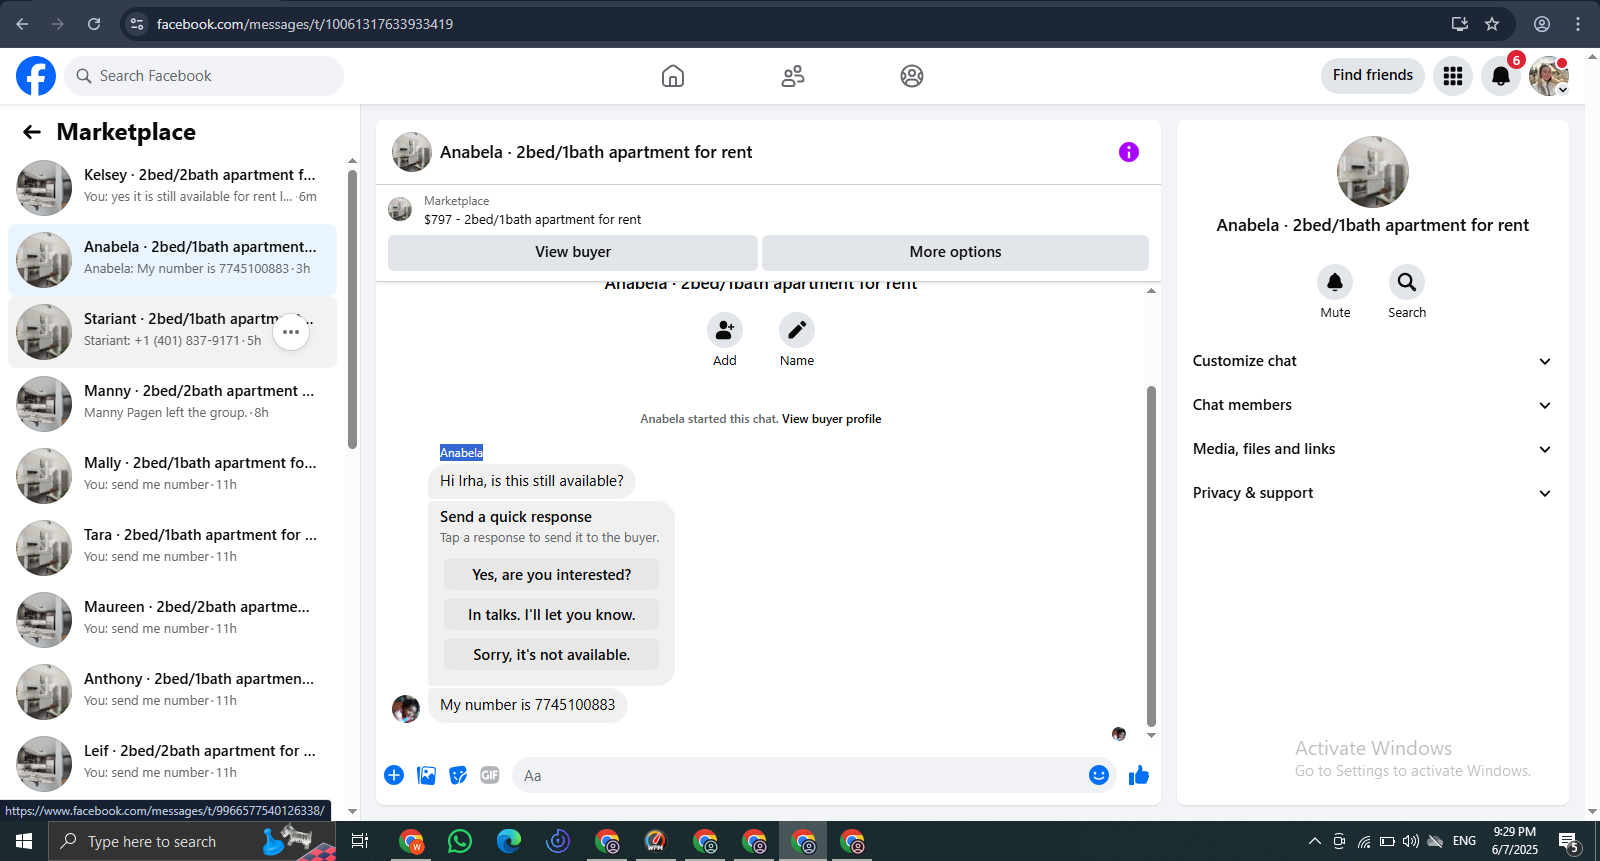Open the Kelsey 2bed/2bath conversation
Screen dimensions: 1600x861
(172, 188)
